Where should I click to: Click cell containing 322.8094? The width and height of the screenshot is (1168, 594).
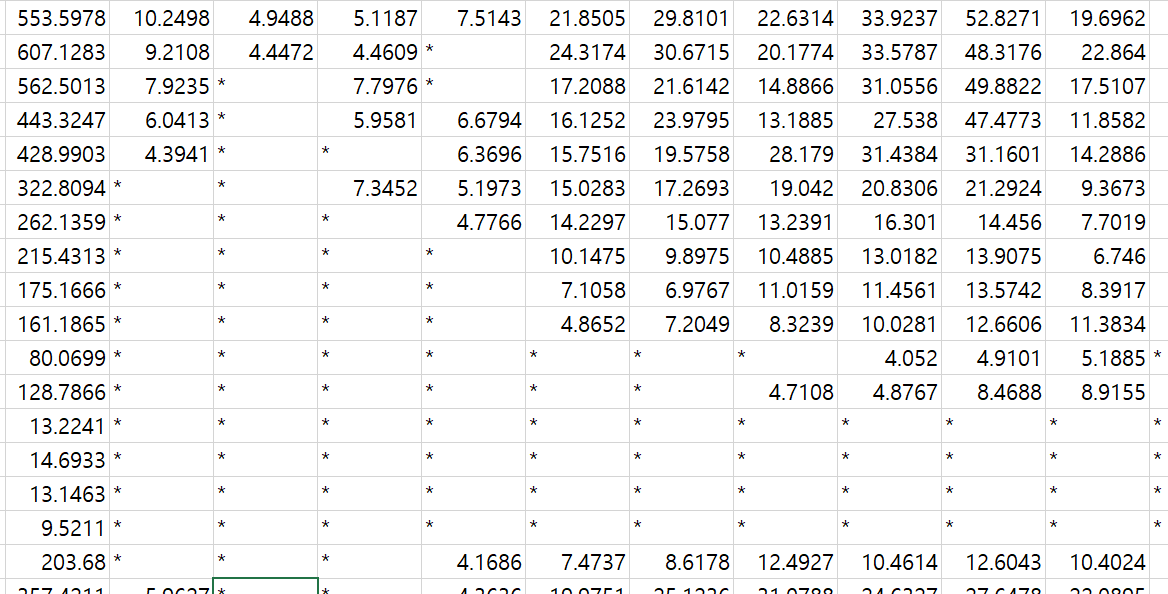[x=62, y=188]
